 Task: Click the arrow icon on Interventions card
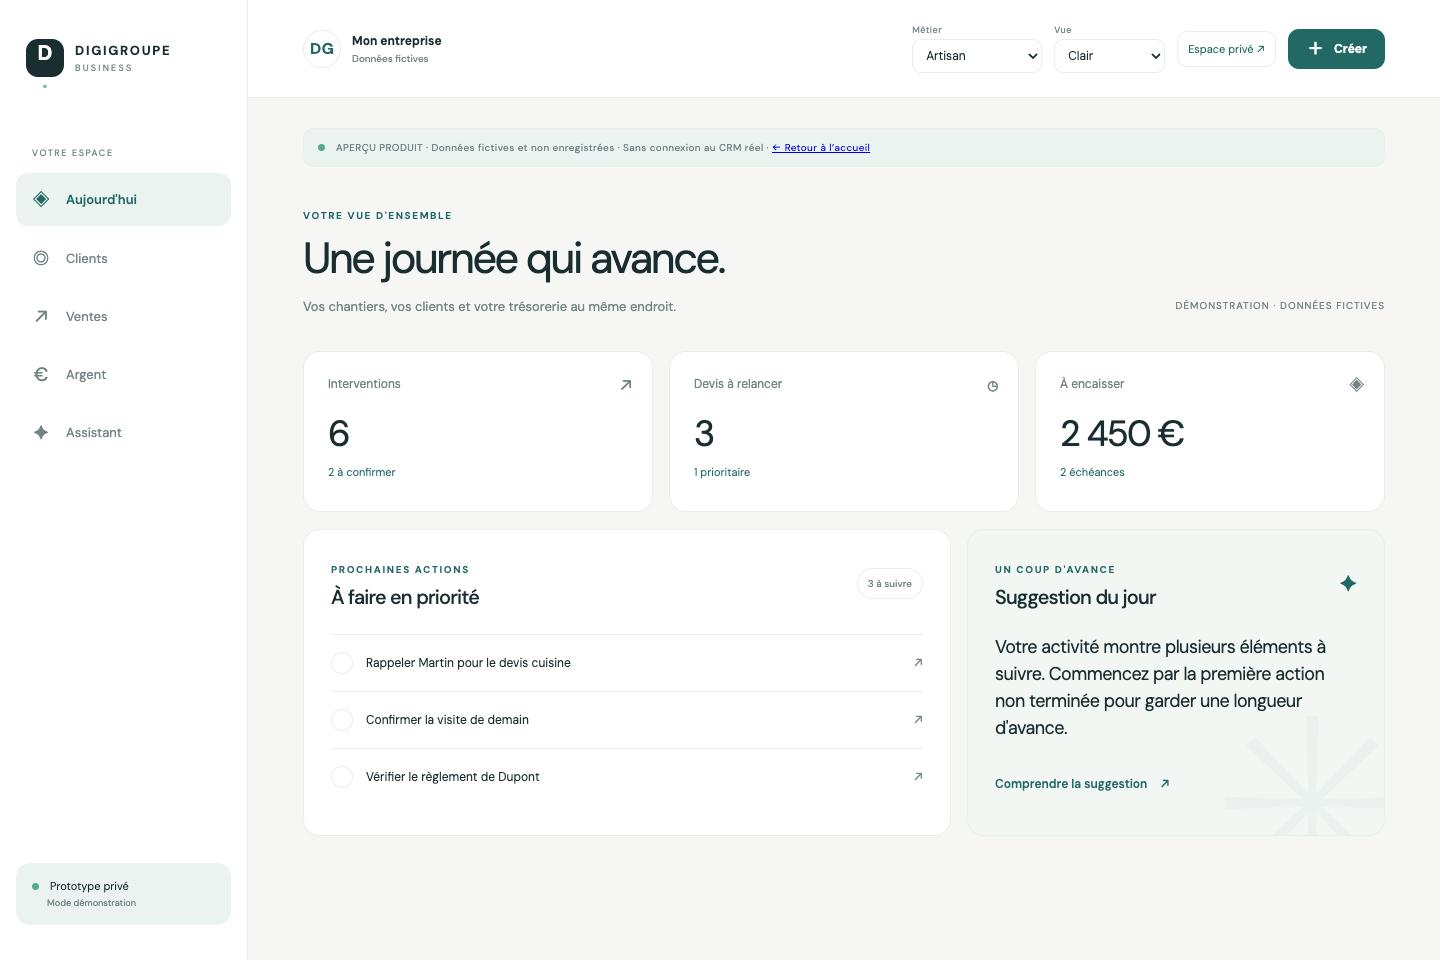pos(626,385)
